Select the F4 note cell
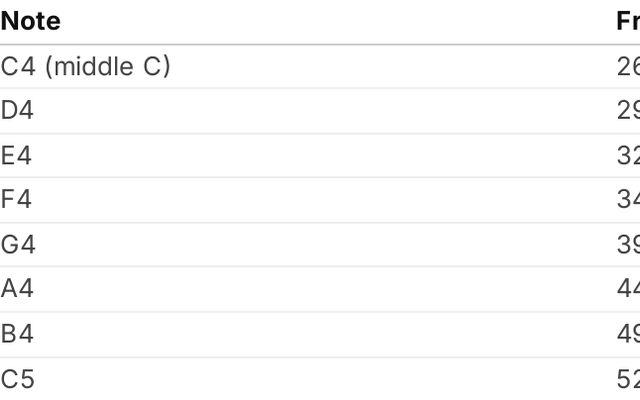Image resolution: width=640 pixels, height=400 pixels. click(x=17, y=200)
